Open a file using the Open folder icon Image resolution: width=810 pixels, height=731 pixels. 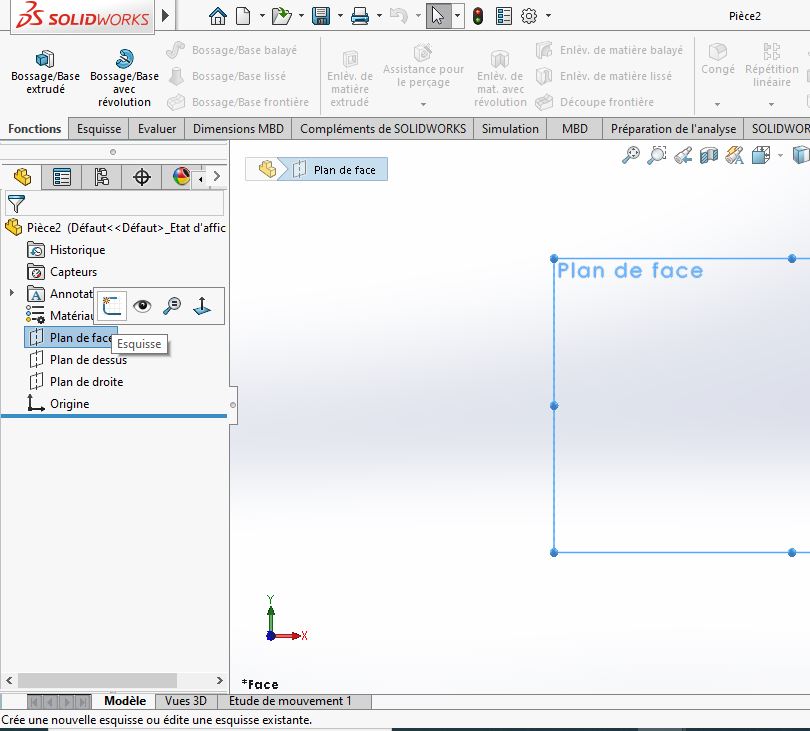tap(282, 16)
